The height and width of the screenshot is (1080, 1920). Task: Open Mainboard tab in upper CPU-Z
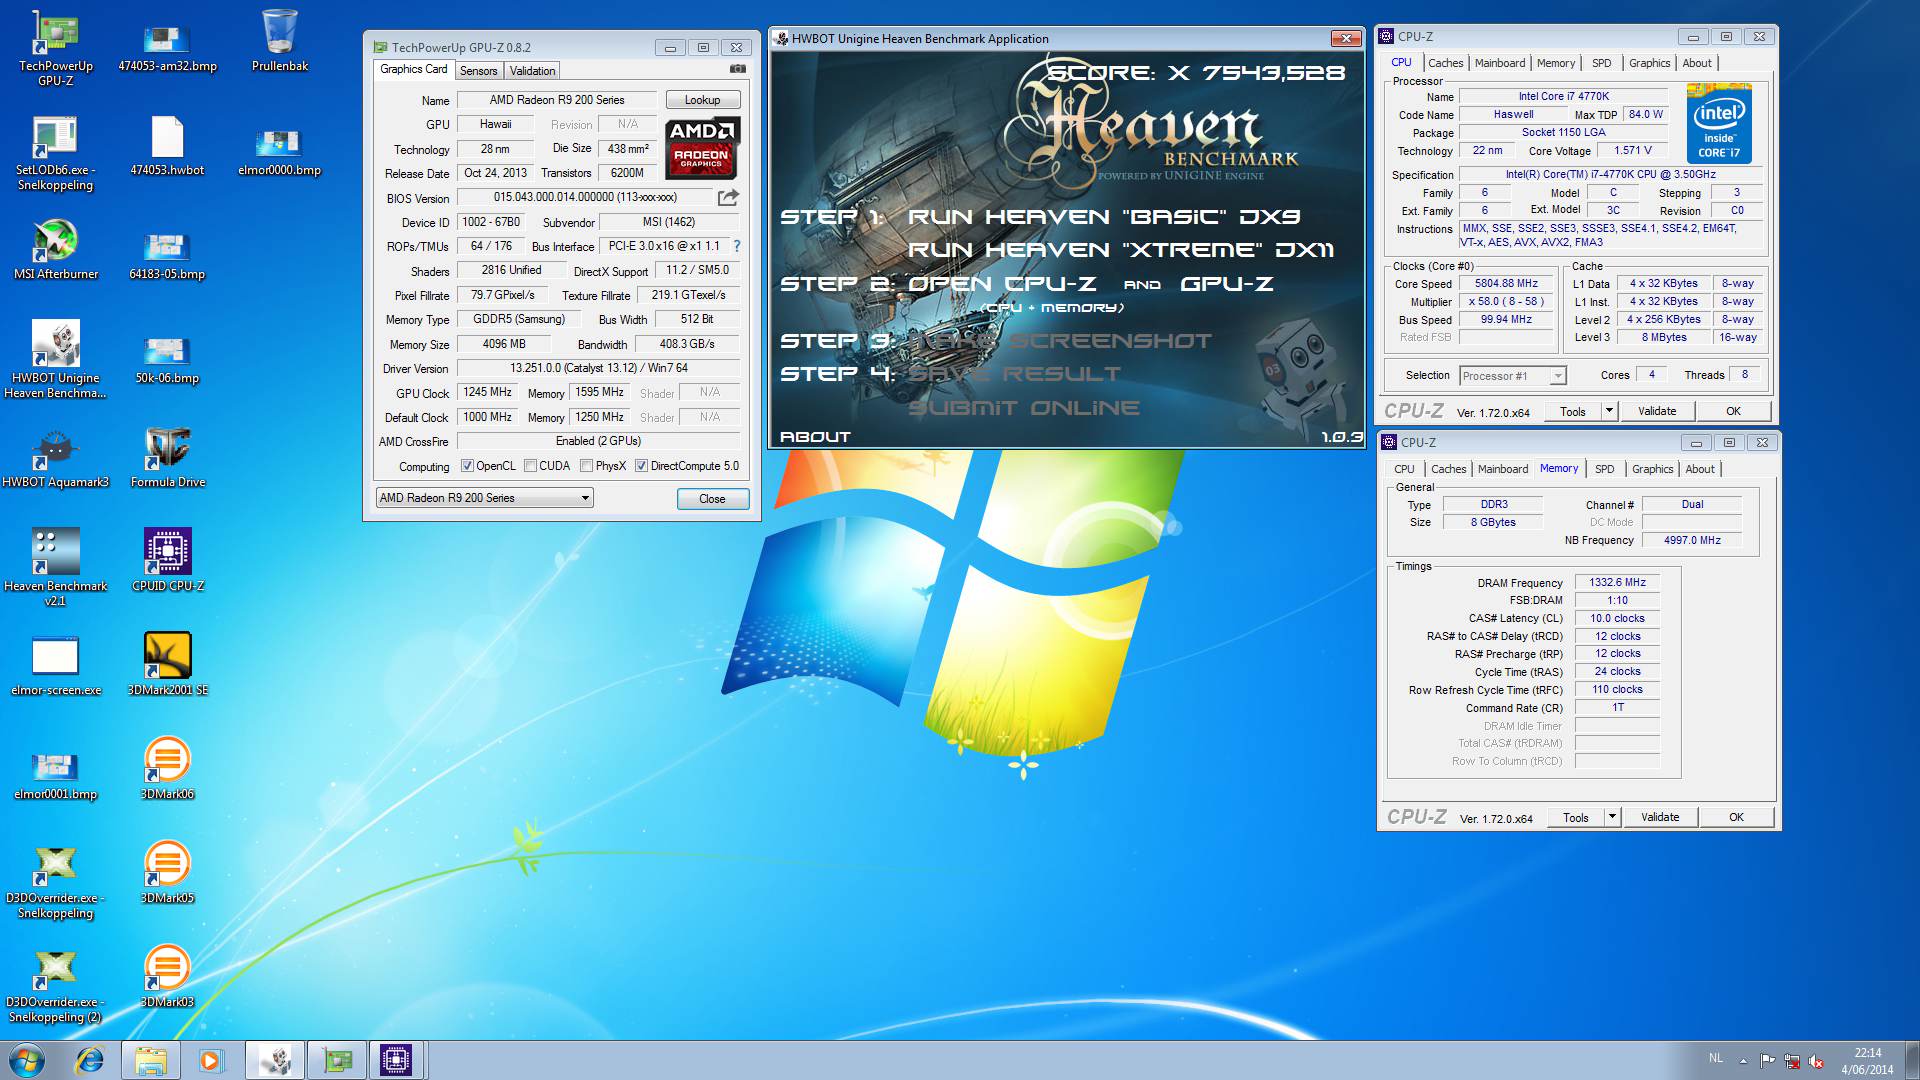pos(1500,63)
